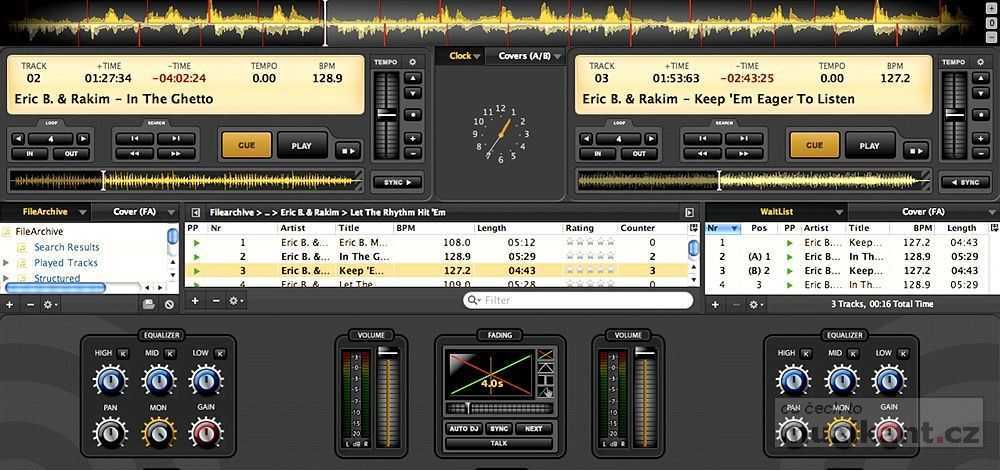Select the hard cut fade curve
Image resolution: width=1000 pixels, height=470 pixels.
tap(544, 380)
